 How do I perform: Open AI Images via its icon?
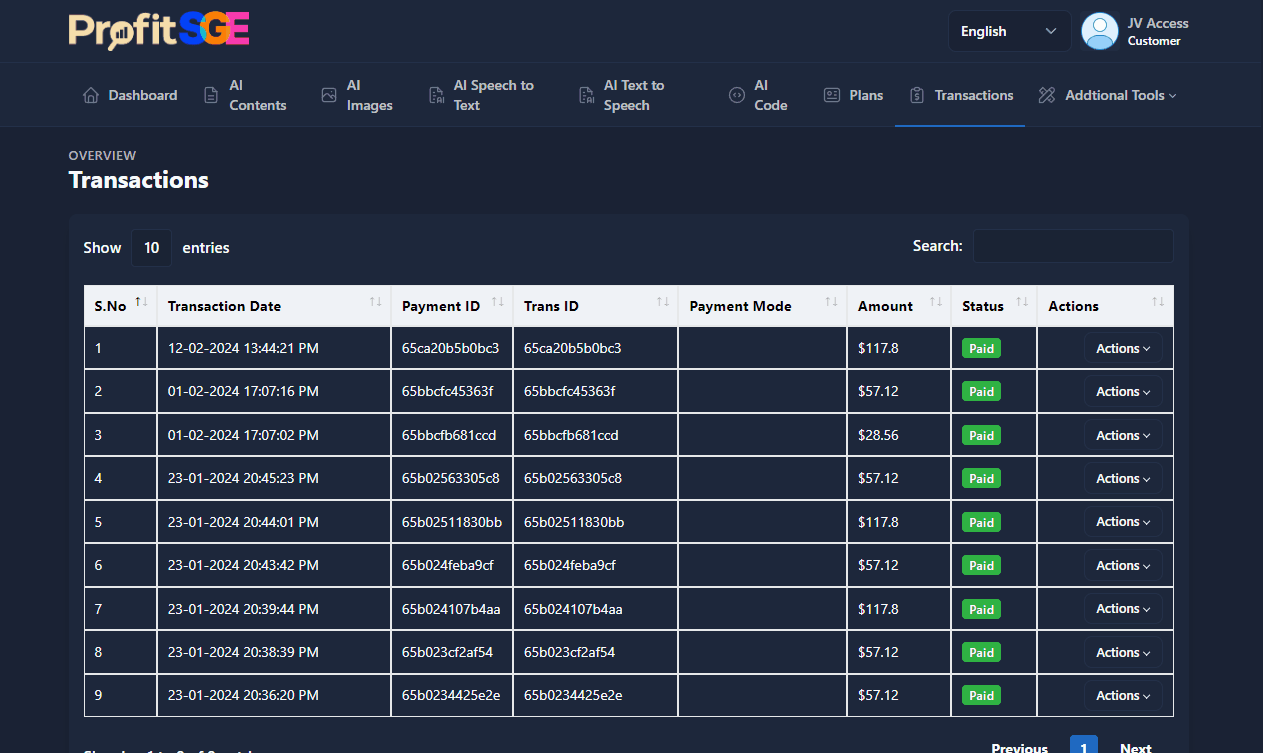pyautogui.click(x=328, y=94)
